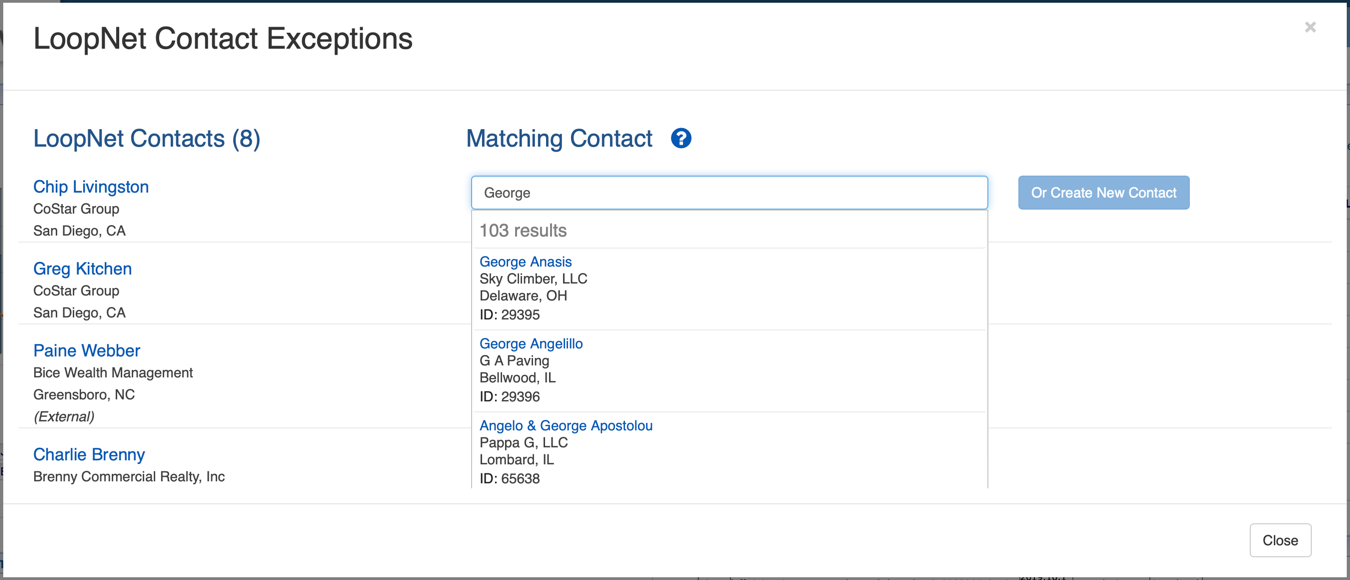Open the Charlie Brenny contact link
The width and height of the screenshot is (1350, 580).
point(89,455)
